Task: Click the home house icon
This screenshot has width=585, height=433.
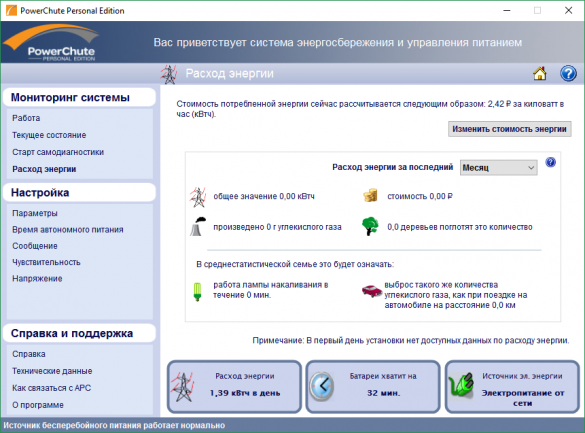Action: point(539,73)
